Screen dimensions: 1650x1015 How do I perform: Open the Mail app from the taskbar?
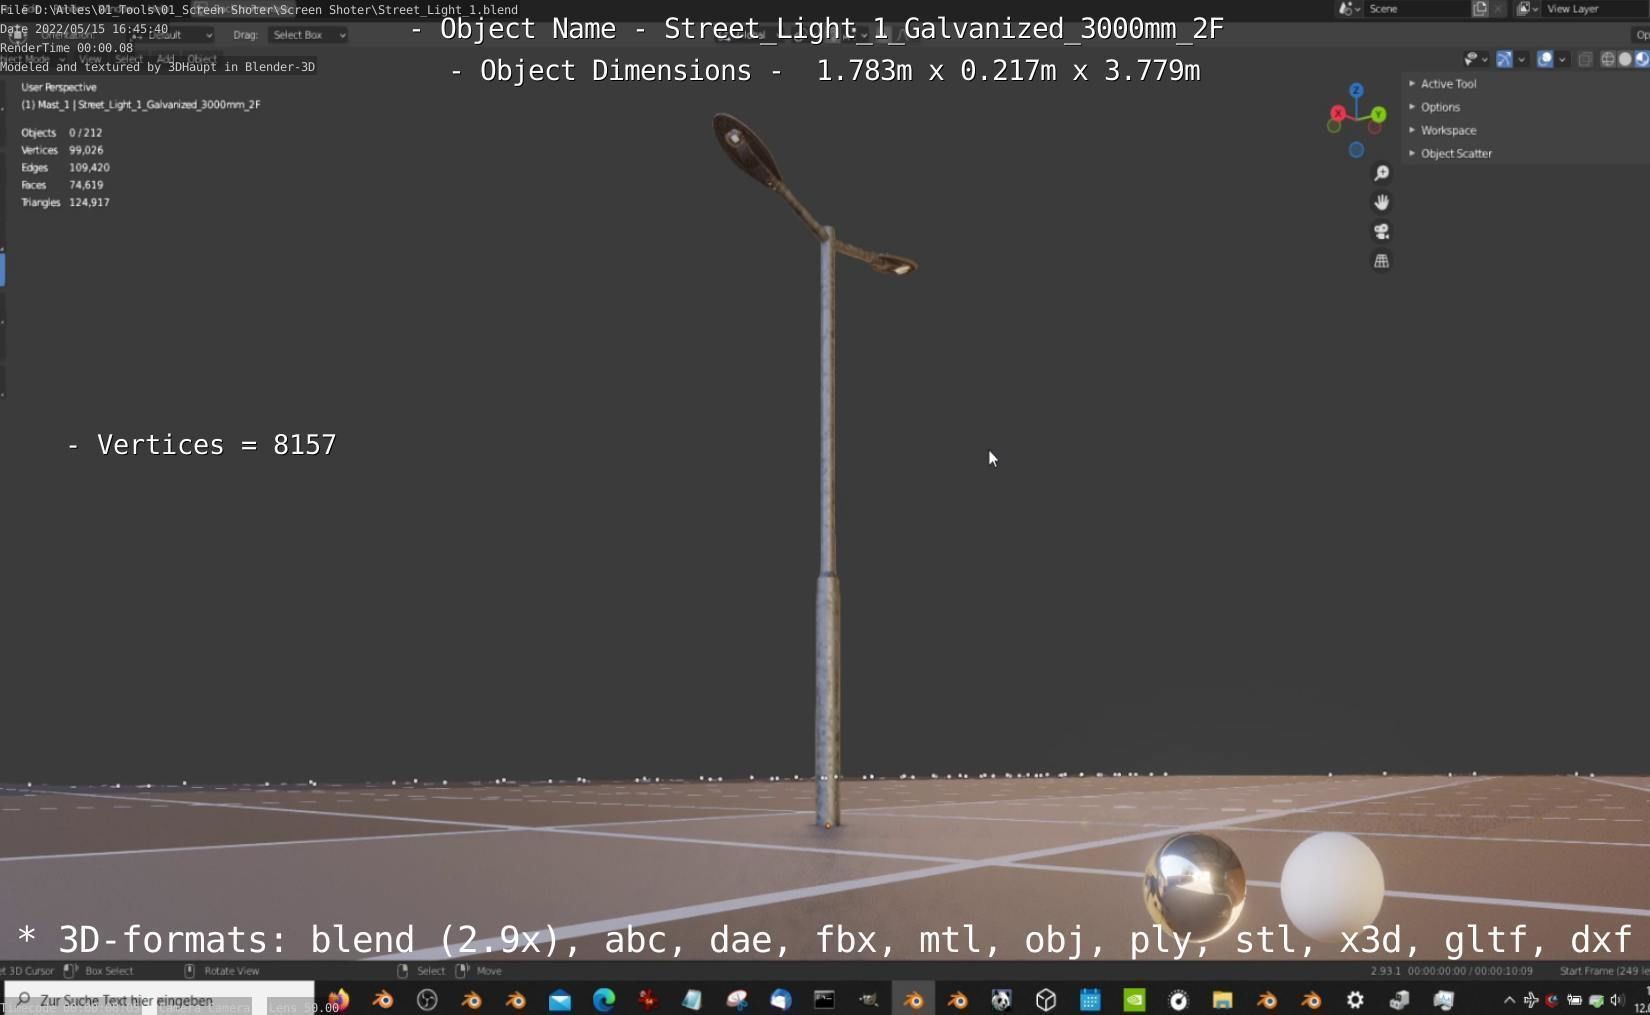560,1000
